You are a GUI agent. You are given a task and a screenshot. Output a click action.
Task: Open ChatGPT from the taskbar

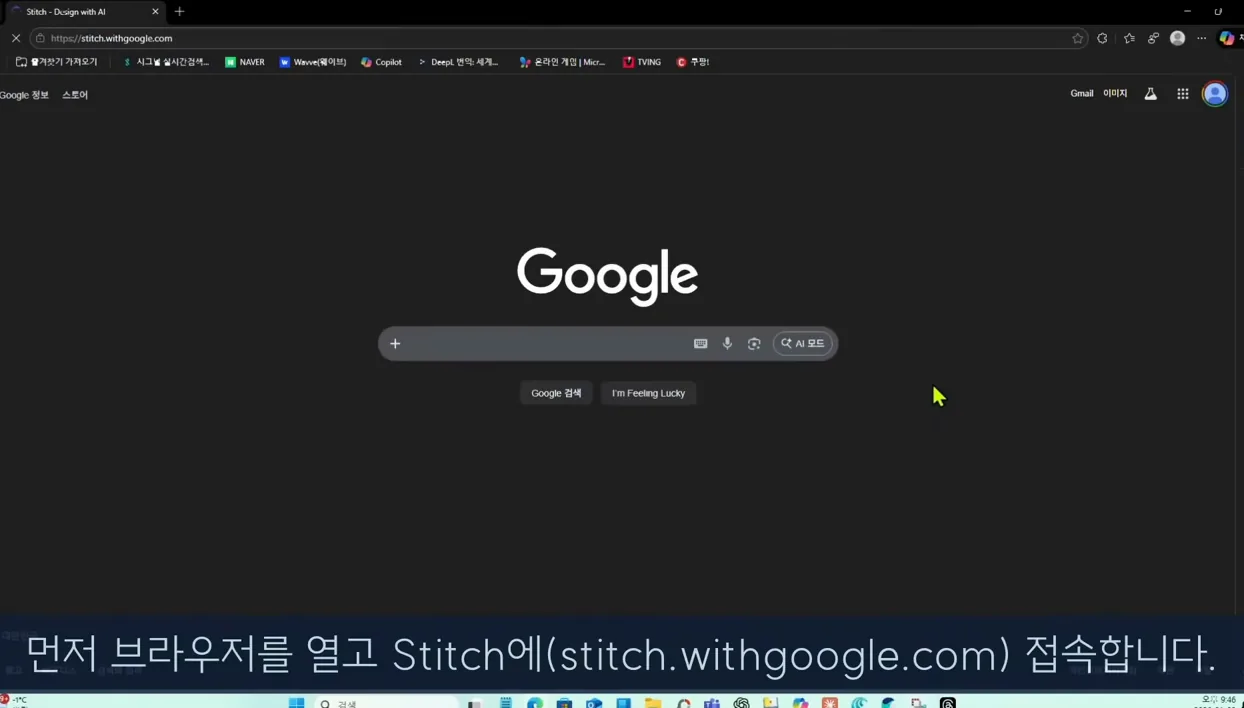[741, 703]
